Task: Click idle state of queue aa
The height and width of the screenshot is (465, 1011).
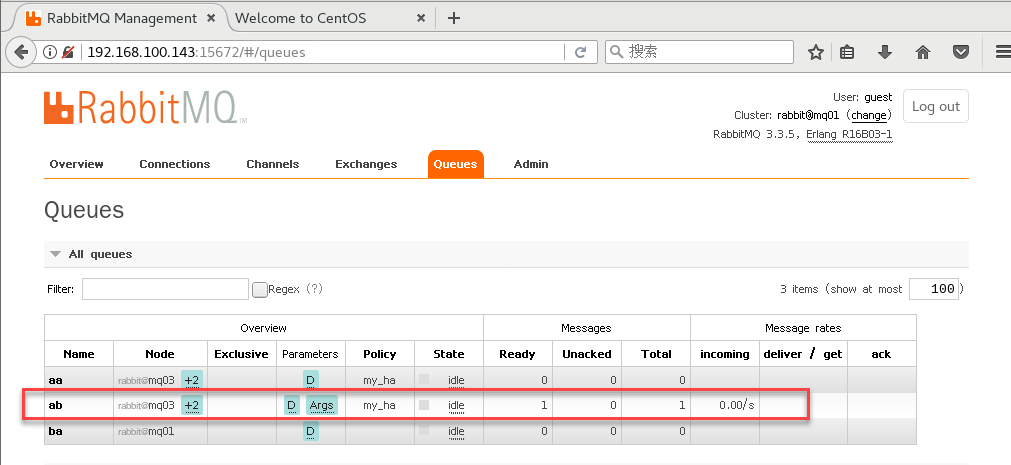Action: click(456, 381)
